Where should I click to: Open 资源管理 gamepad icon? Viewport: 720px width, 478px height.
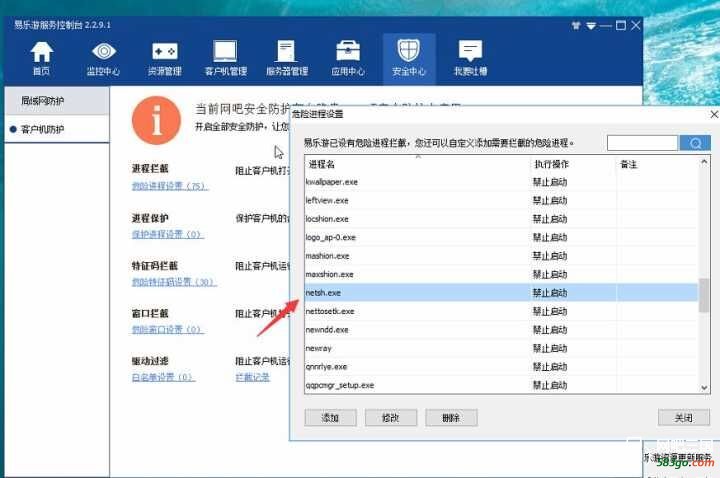164,58
